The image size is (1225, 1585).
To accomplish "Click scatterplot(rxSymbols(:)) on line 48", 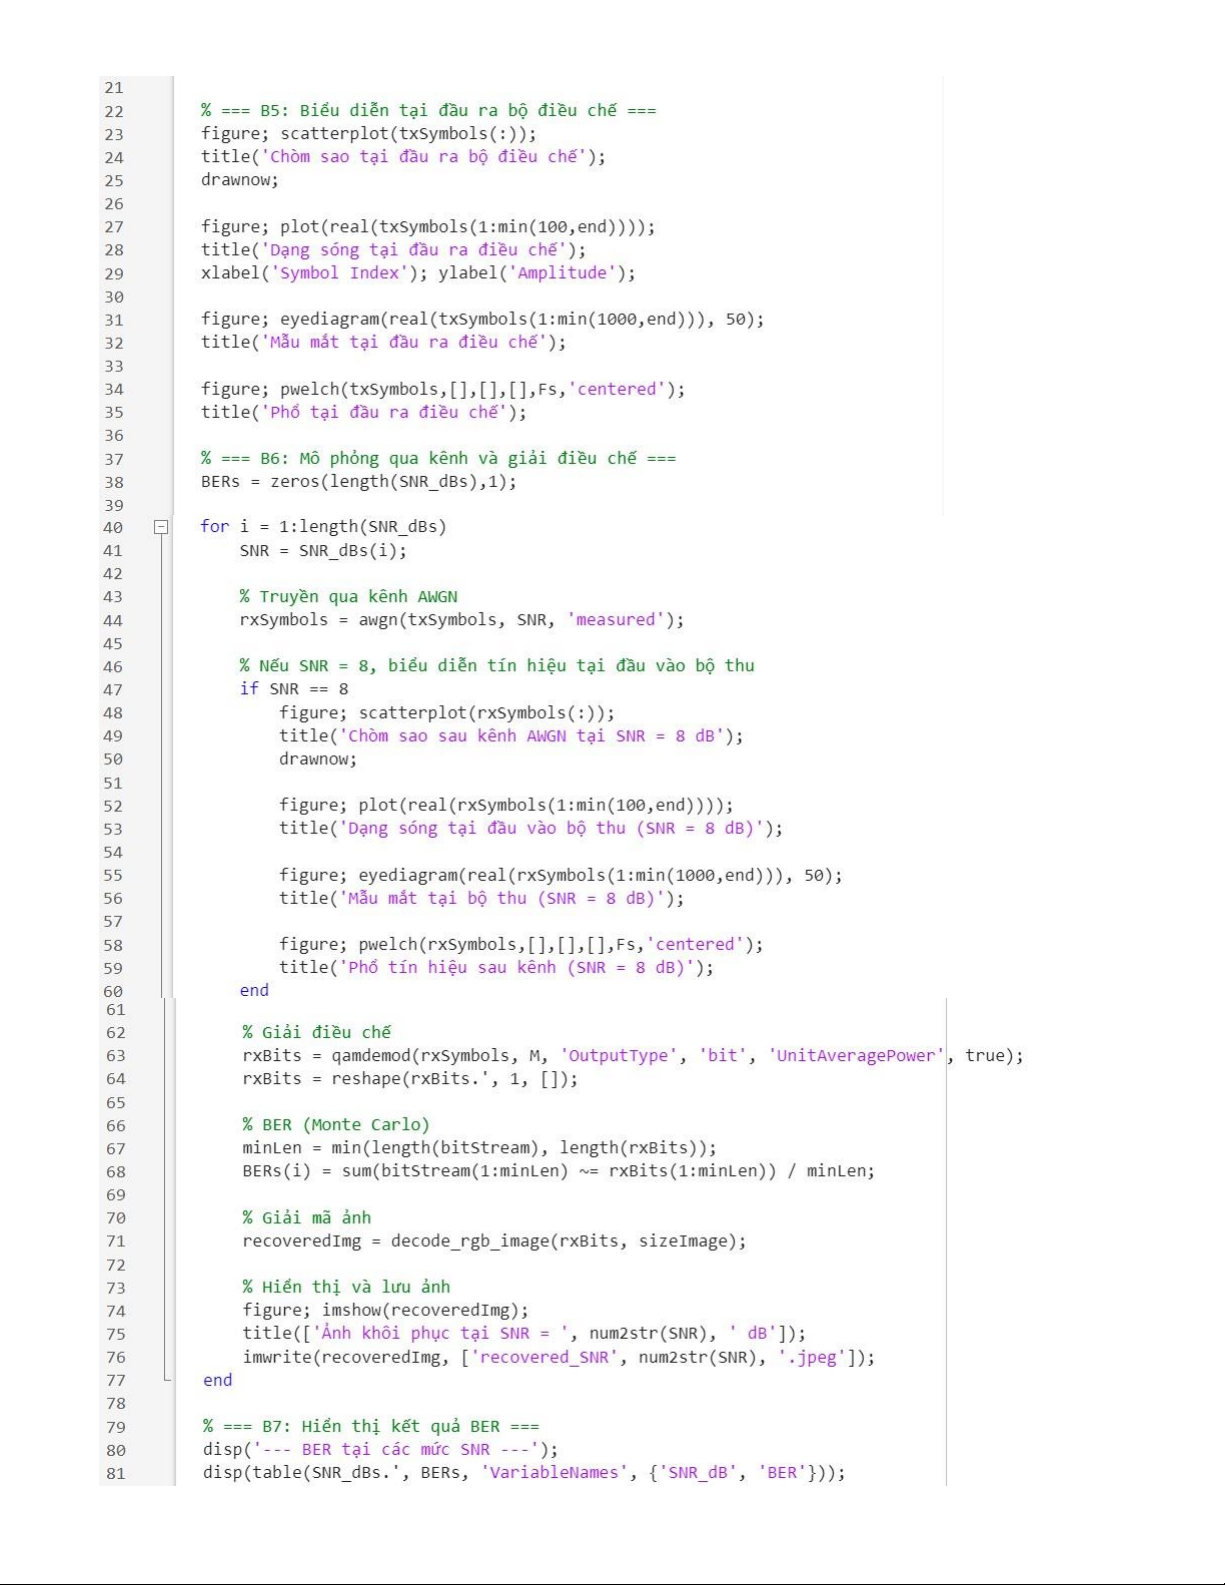I will click(x=447, y=712).
